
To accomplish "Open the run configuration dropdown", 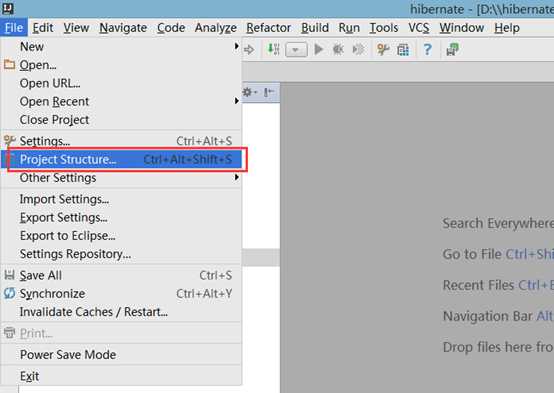I will 296,50.
